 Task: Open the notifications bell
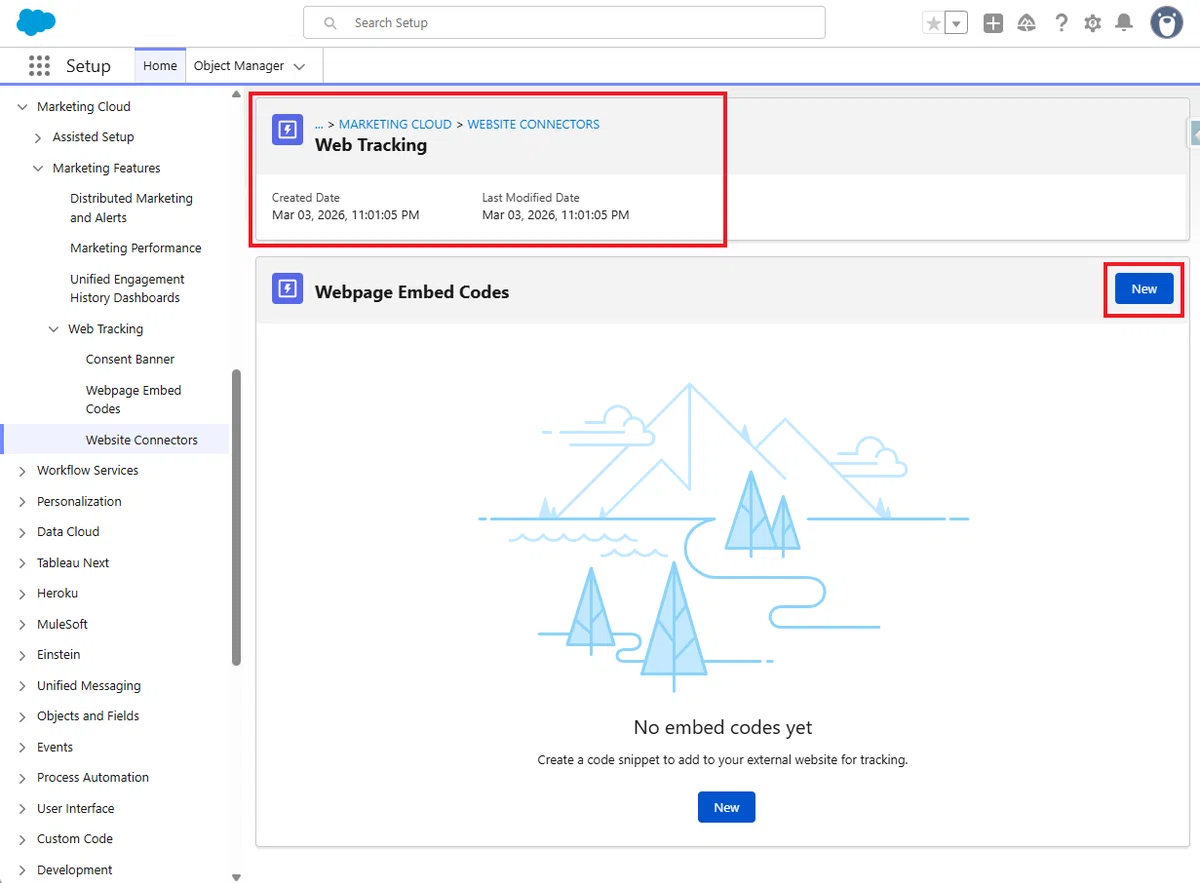click(x=1125, y=23)
